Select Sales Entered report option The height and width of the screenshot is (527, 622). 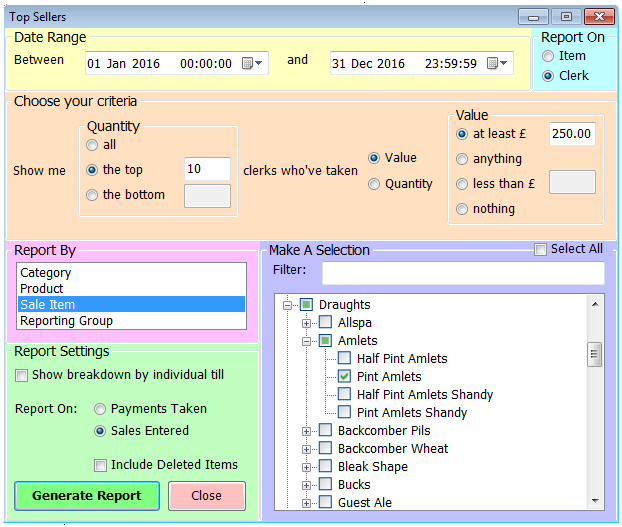[100, 431]
